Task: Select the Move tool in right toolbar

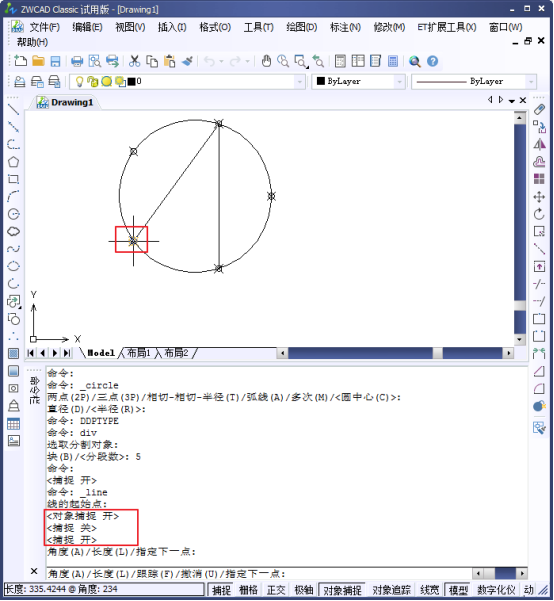Action: (539, 197)
